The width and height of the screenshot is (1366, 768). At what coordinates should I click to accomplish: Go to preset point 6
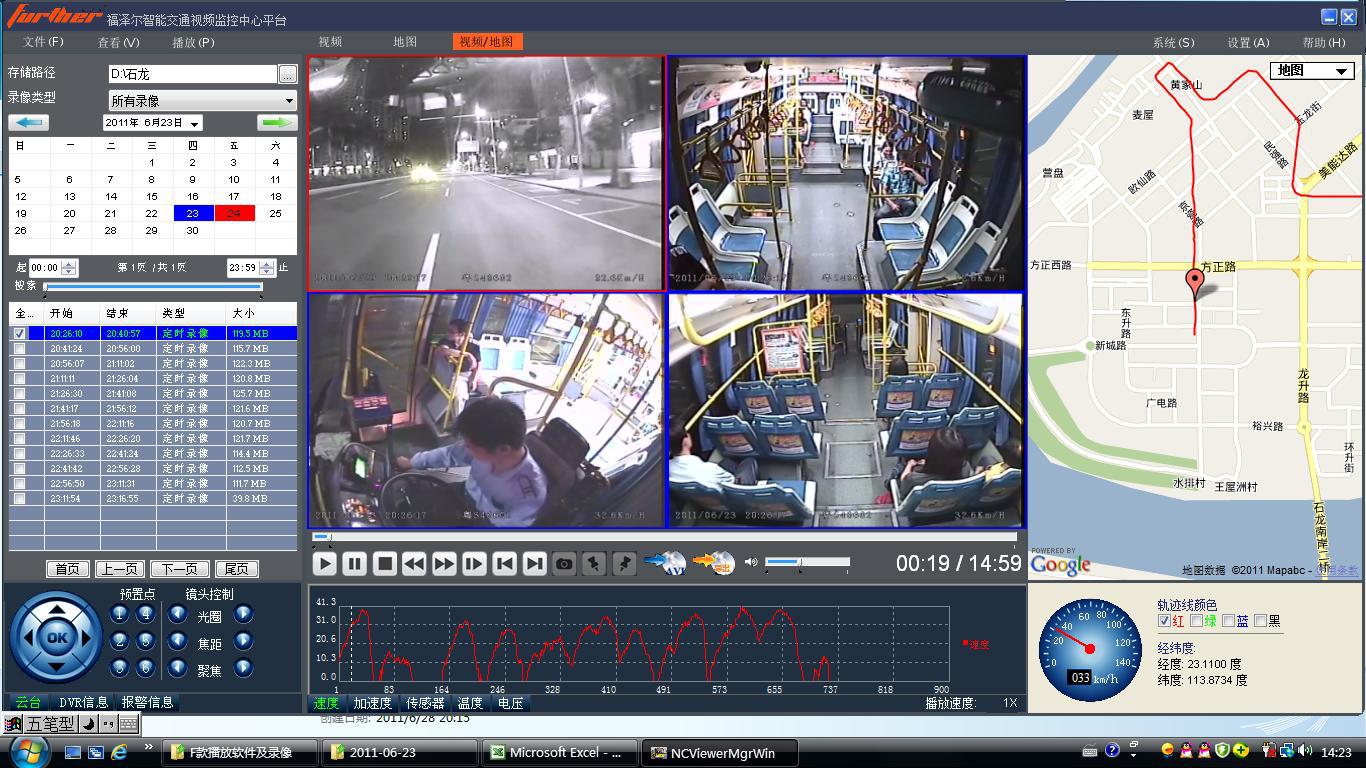click(x=146, y=668)
